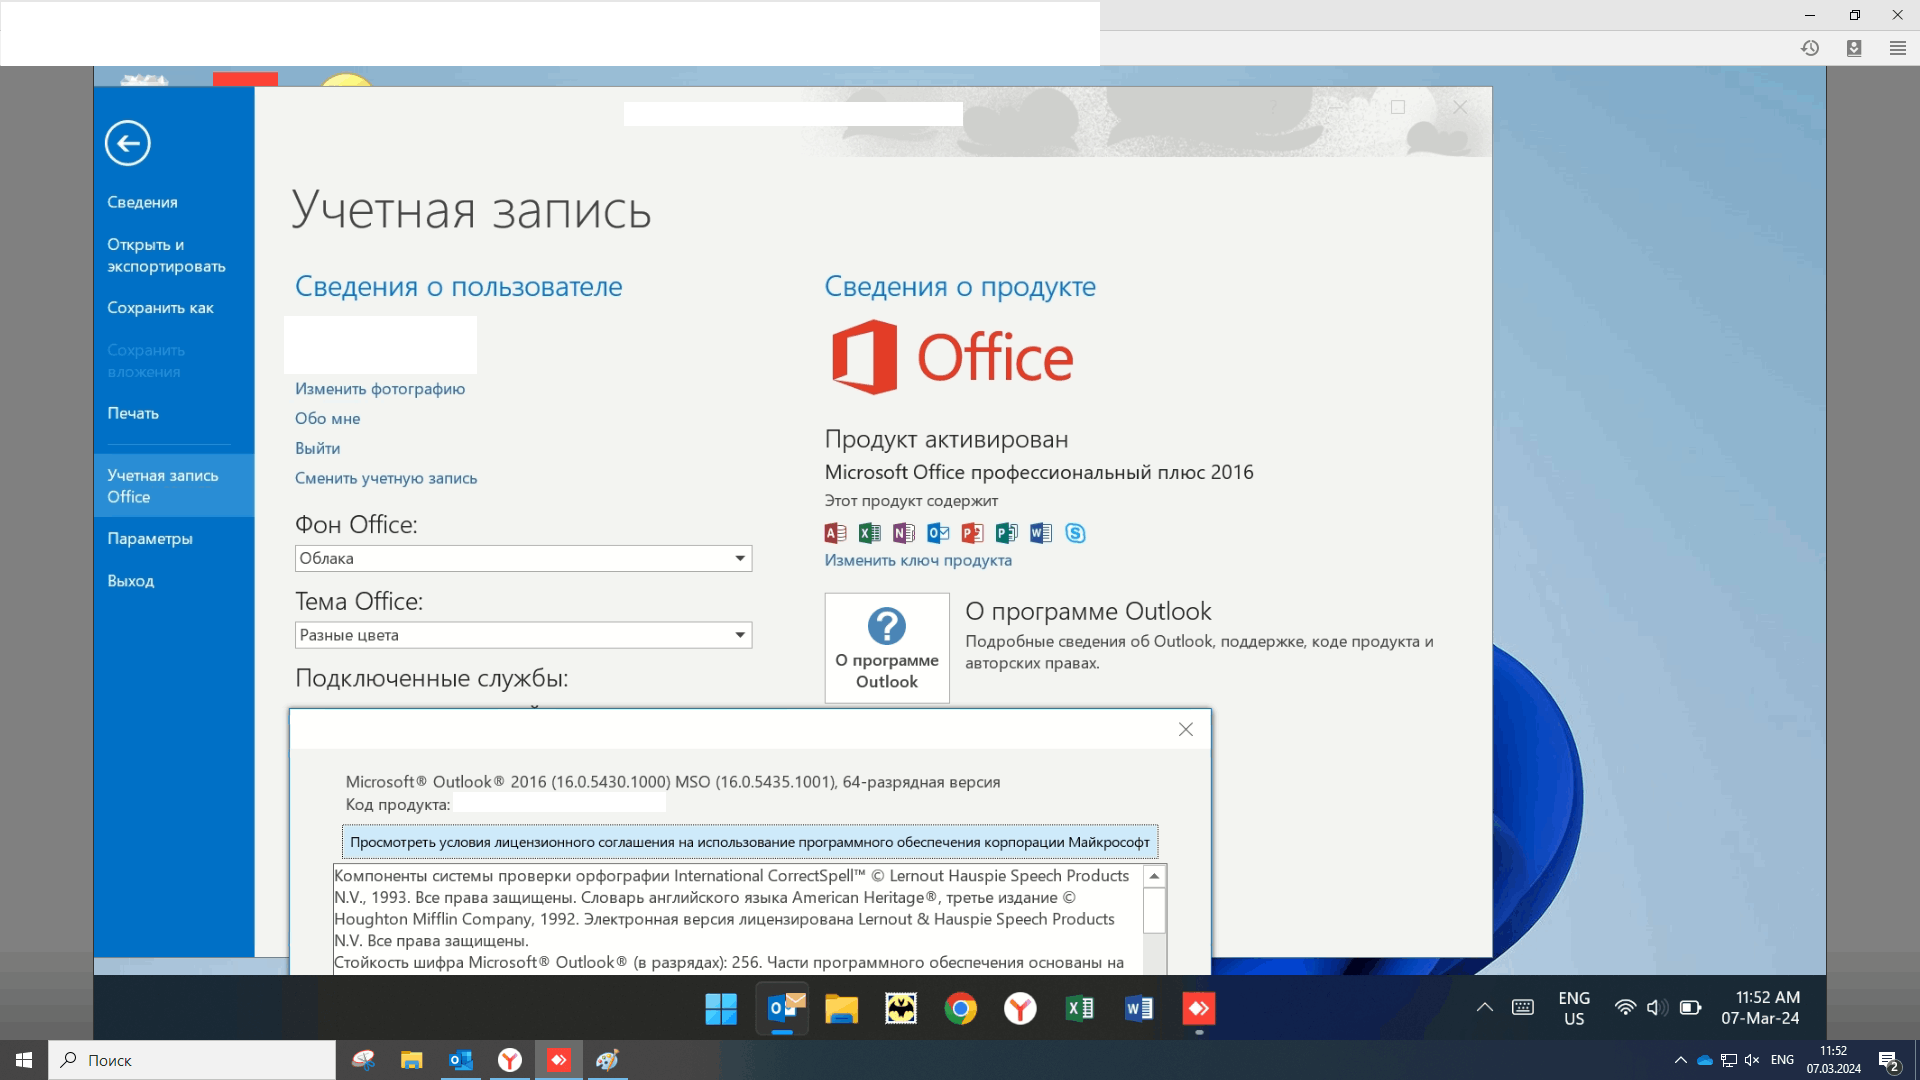1920x1080 pixels.
Task: Click the Publisher icon in product contents
Action: click(x=1007, y=533)
